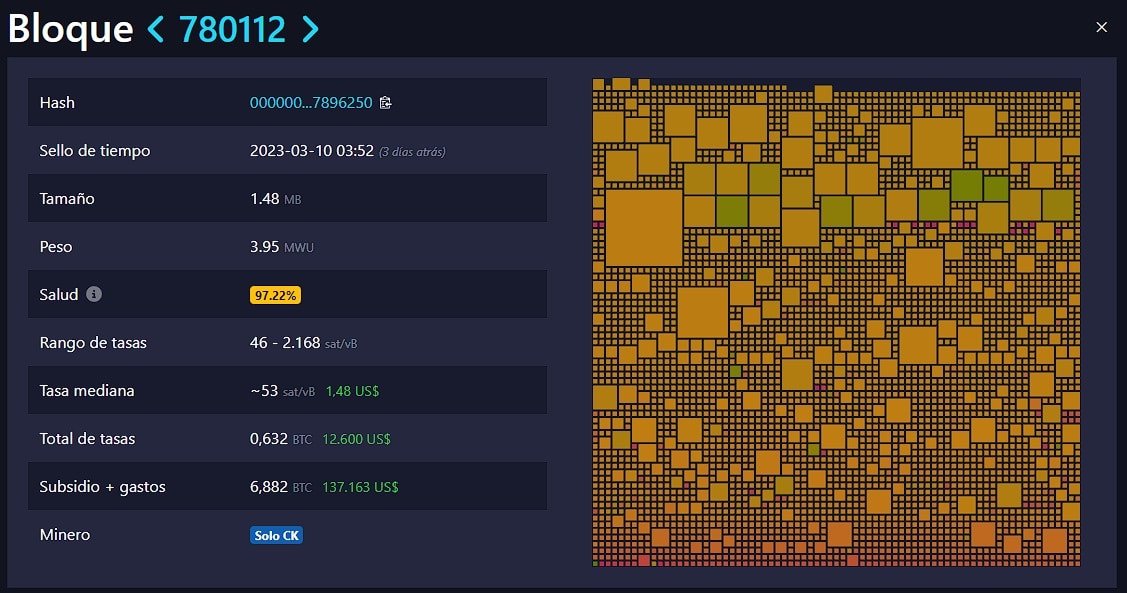The image size is (1127, 593).
Task: Click the Bloque title heading
Action: click(70, 29)
